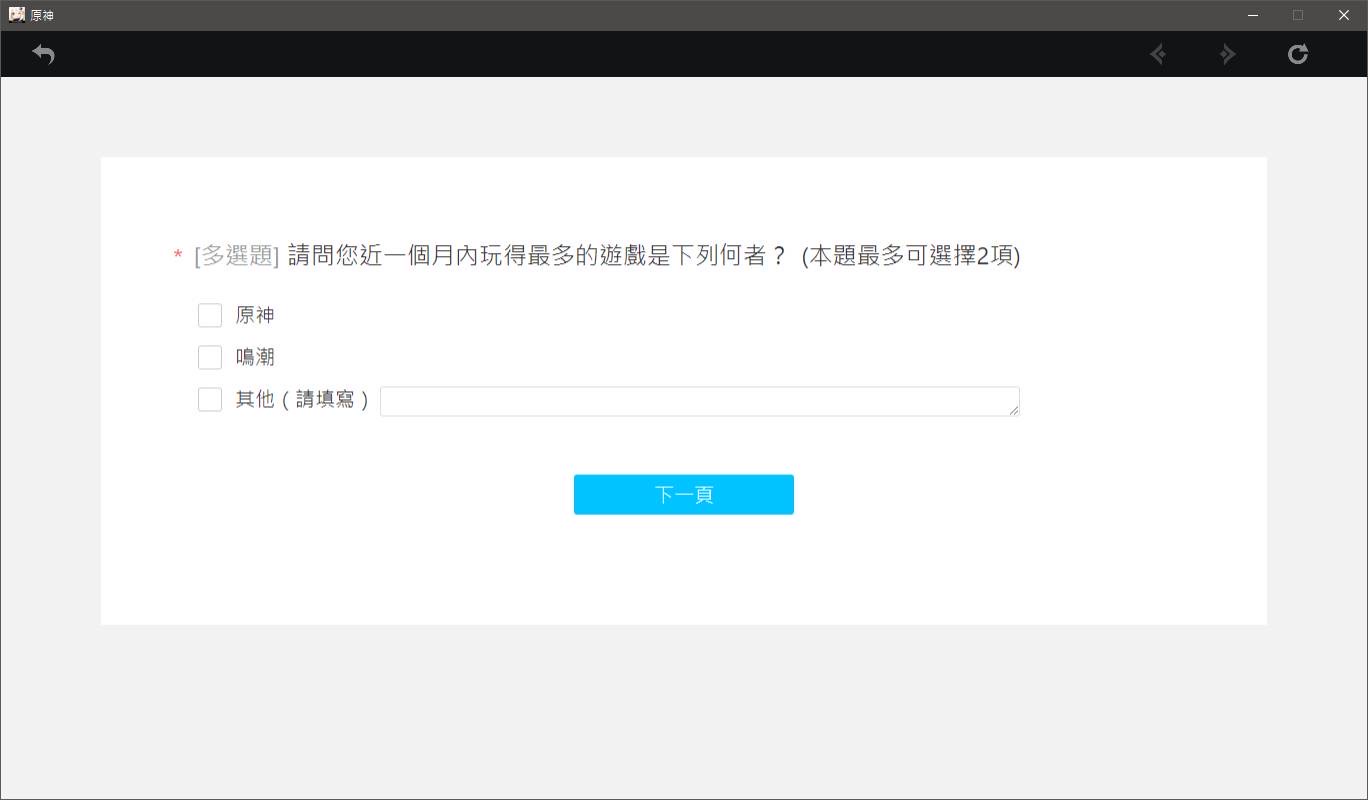Screen dimensions: 1368x800
Task: Reload the survey page with the refresh icon
Action: [x=1297, y=54]
